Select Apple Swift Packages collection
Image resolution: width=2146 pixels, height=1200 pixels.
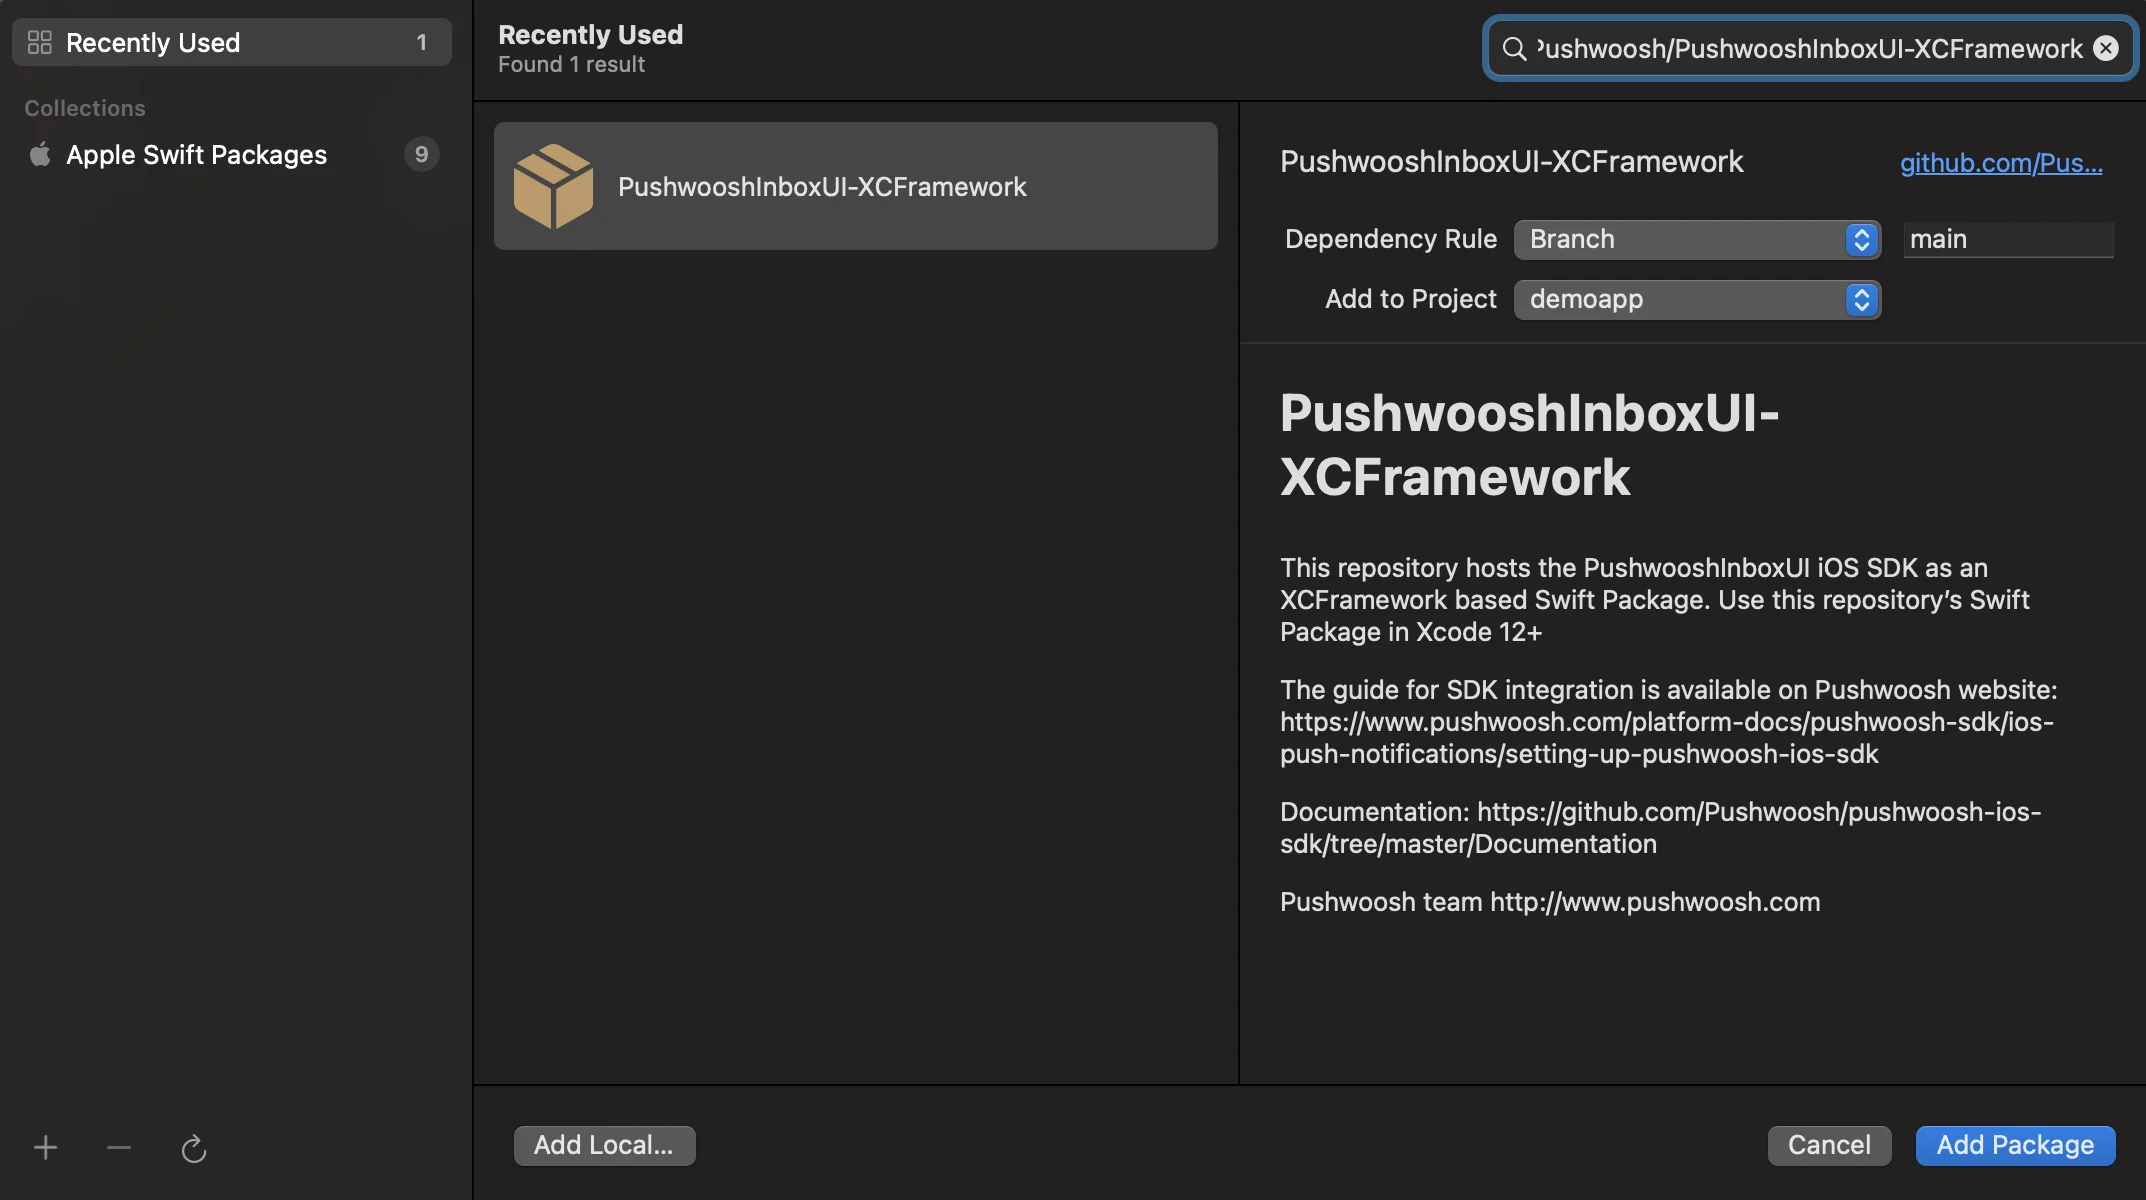click(x=197, y=155)
